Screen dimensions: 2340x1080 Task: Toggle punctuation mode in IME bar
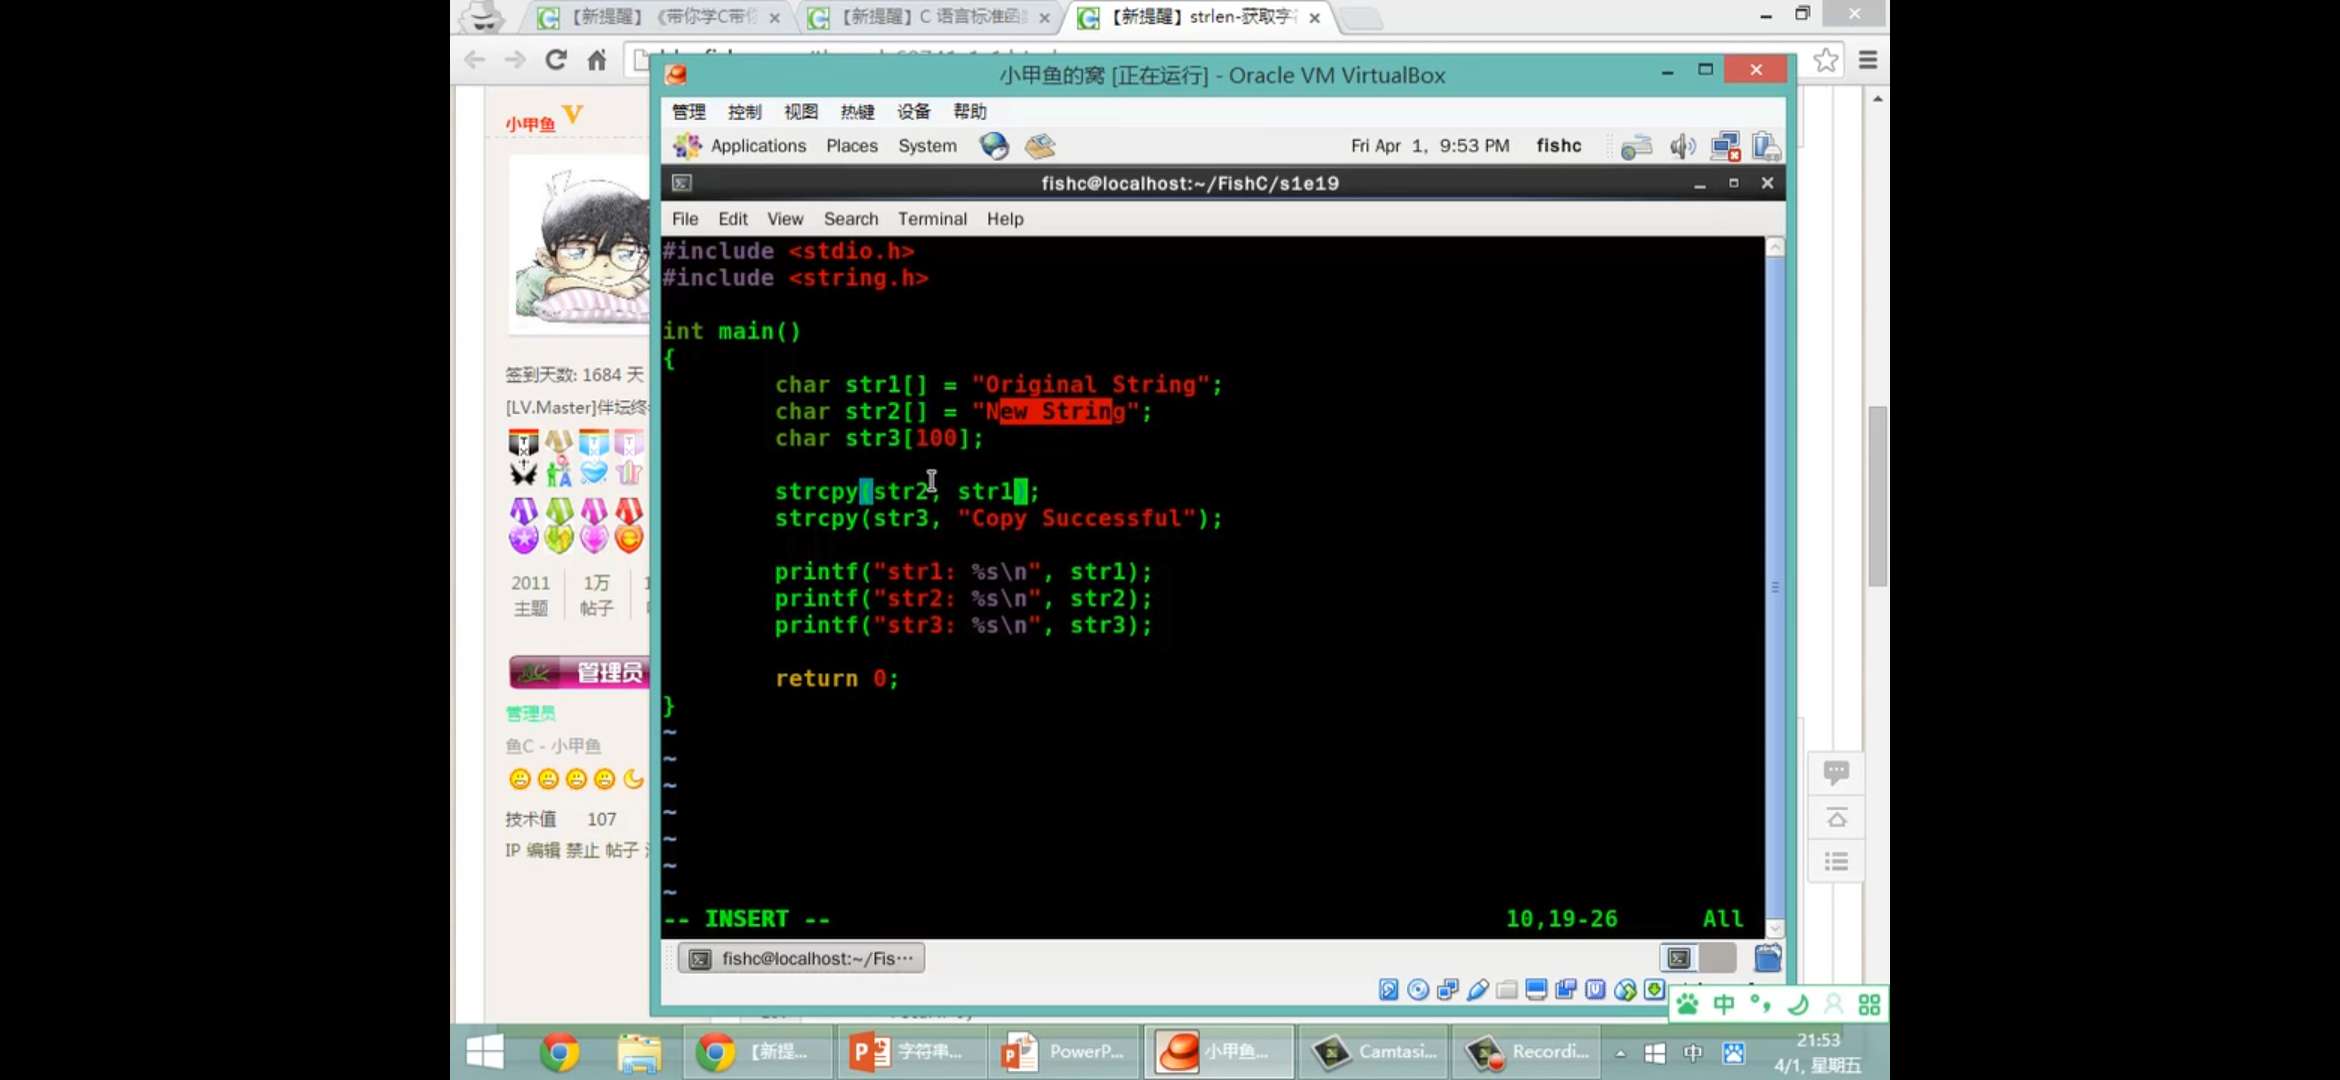tap(1761, 1004)
